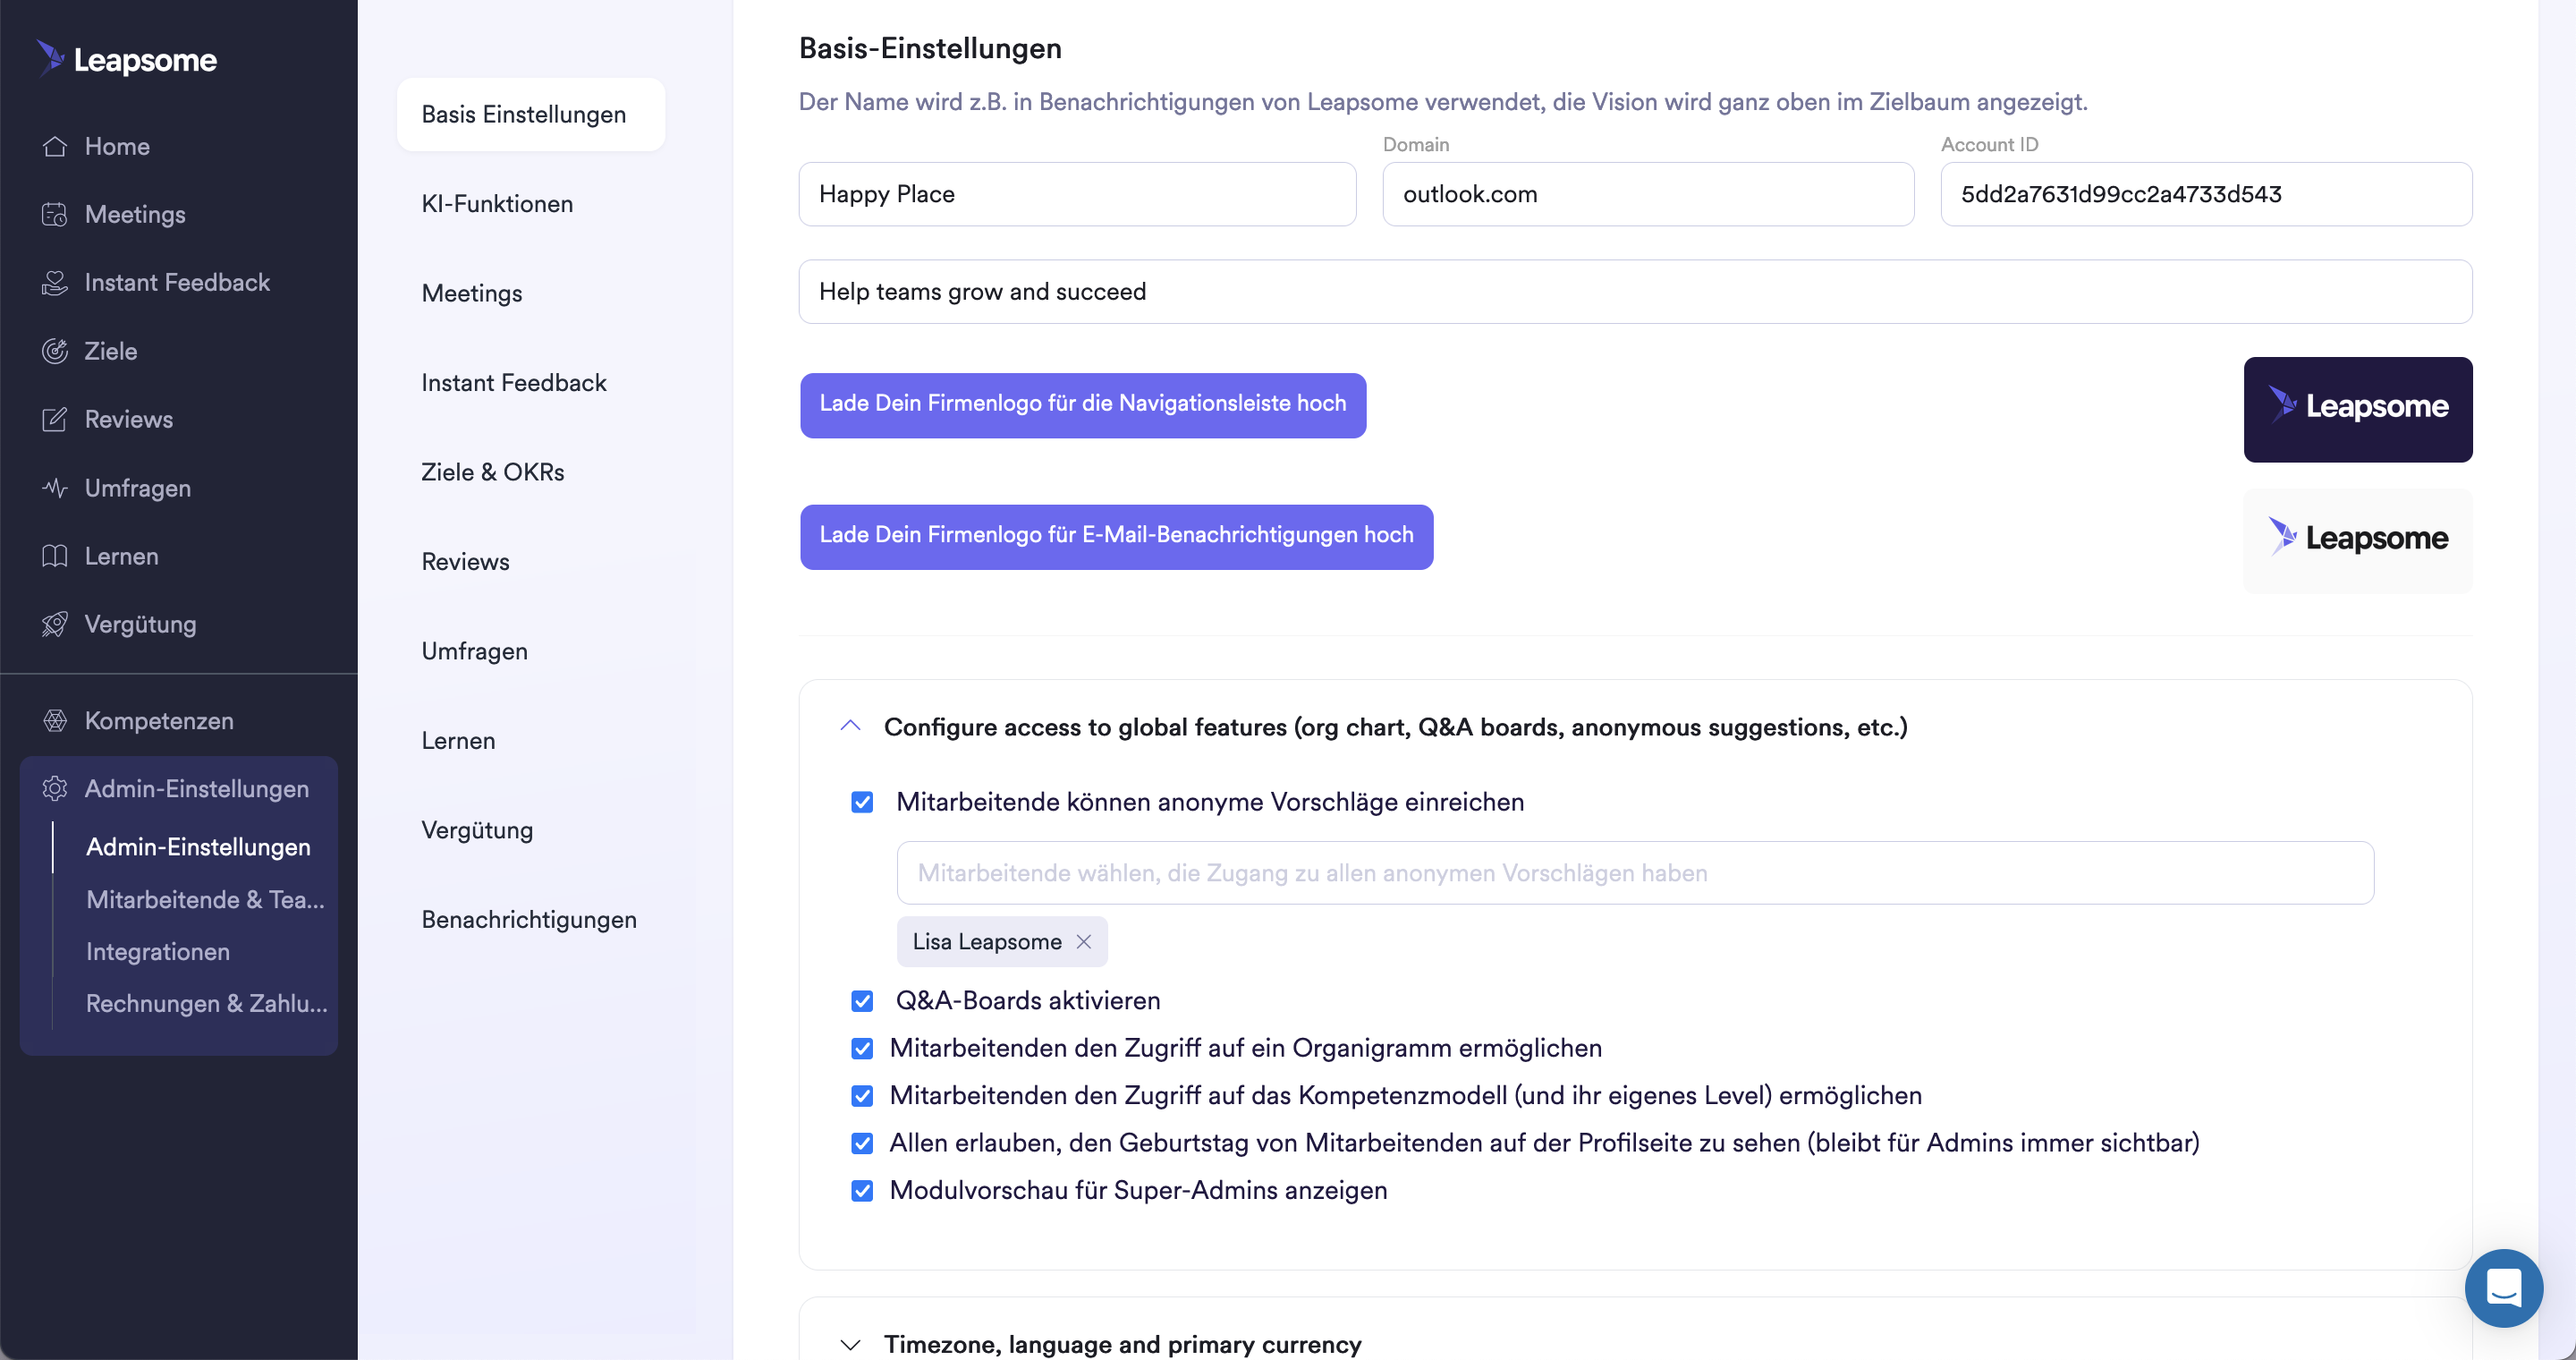Remove the Lisa Leapsome tag with the X
The height and width of the screenshot is (1360, 2576).
pos(1083,942)
